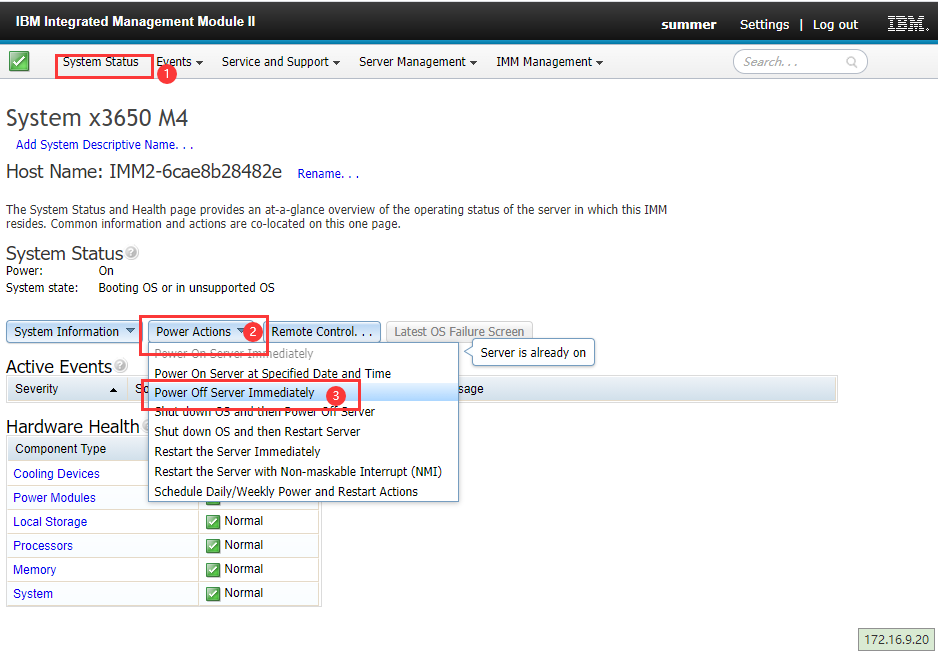Image resolution: width=938 pixels, height=651 pixels.
Task: Sort by Severity column arrow
Action: [x=114, y=390]
